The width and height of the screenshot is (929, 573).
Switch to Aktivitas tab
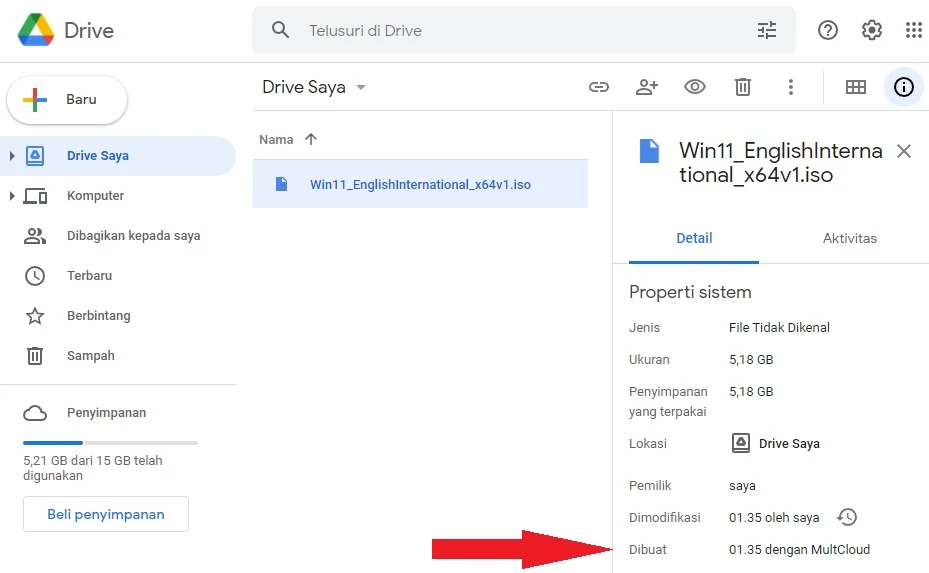click(x=850, y=239)
